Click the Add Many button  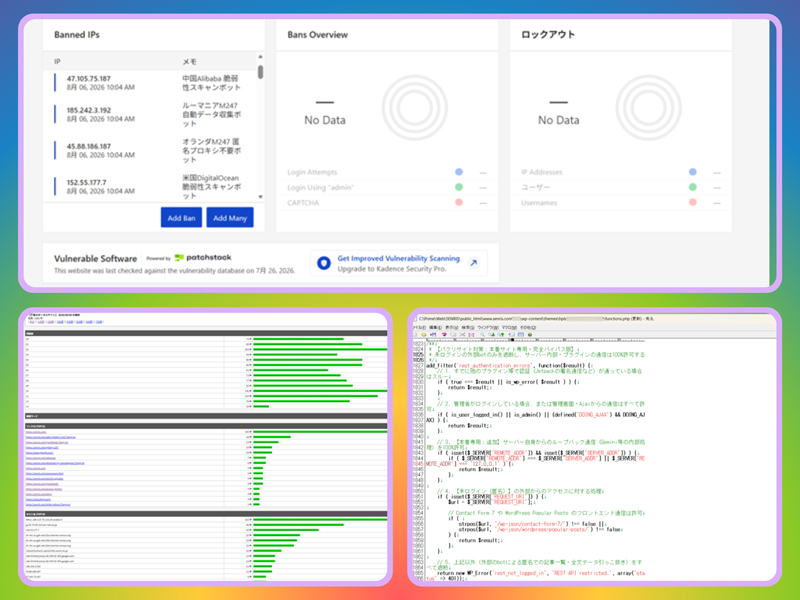coord(230,217)
